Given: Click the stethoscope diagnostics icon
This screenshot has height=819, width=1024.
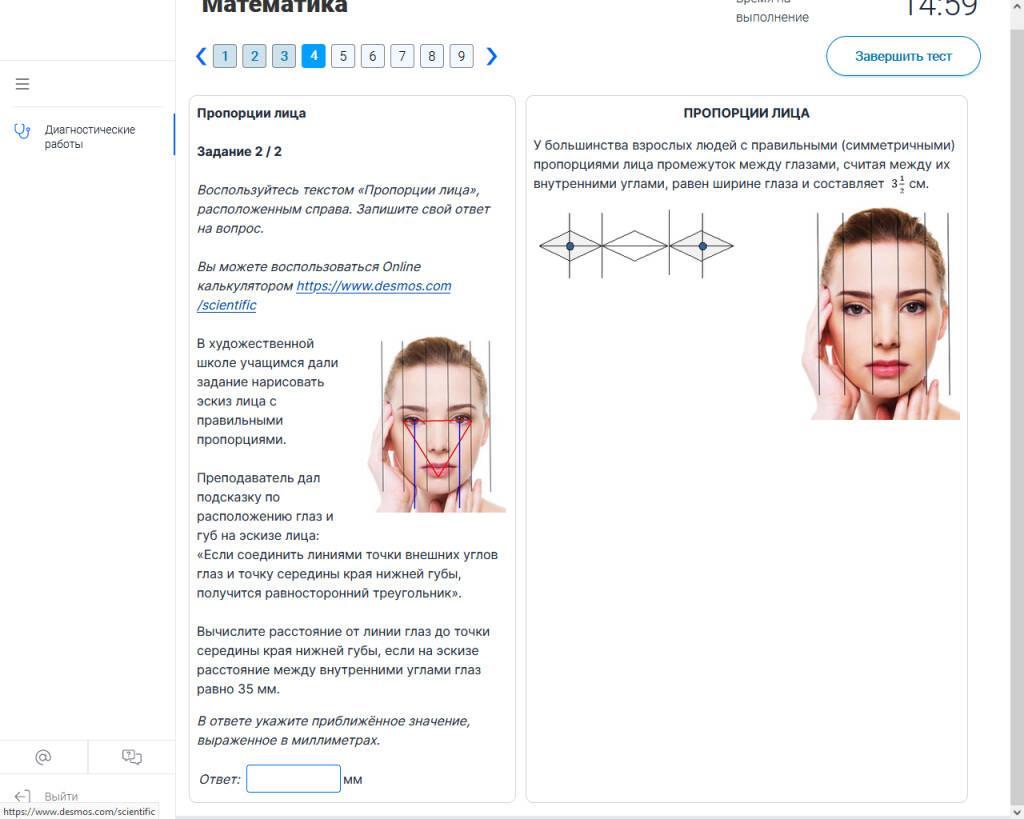Looking at the screenshot, I should (22, 131).
